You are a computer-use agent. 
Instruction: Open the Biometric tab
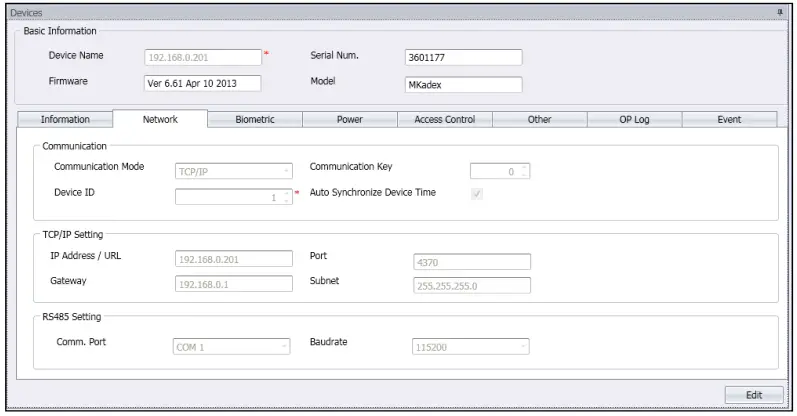pyautogui.click(x=255, y=120)
